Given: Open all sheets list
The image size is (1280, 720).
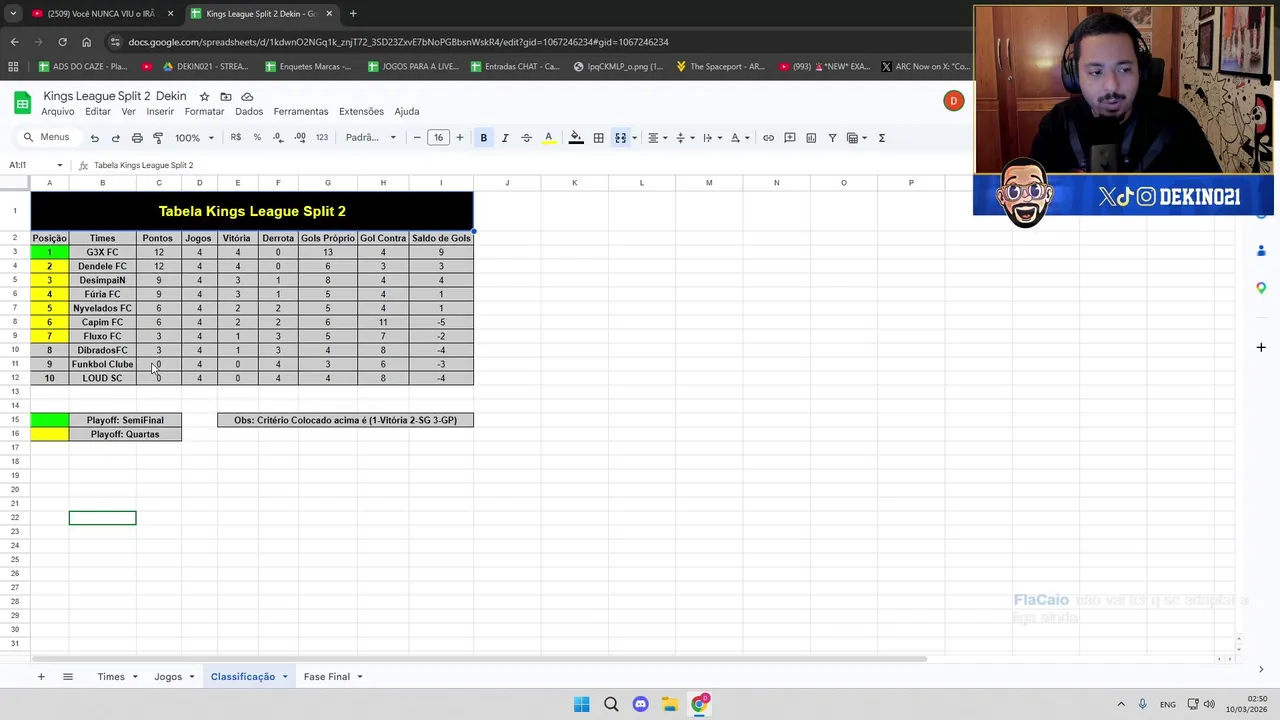Looking at the screenshot, I should tap(68, 677).
